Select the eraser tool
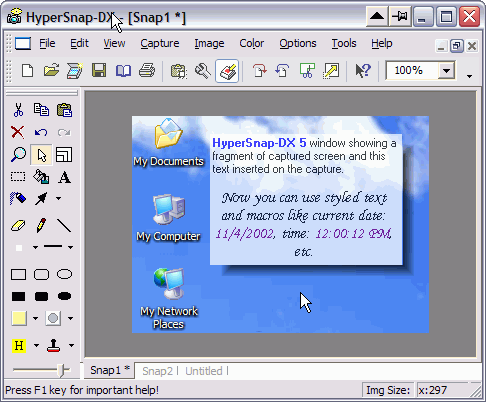This screenshot has height=402, width=486. 18,226
